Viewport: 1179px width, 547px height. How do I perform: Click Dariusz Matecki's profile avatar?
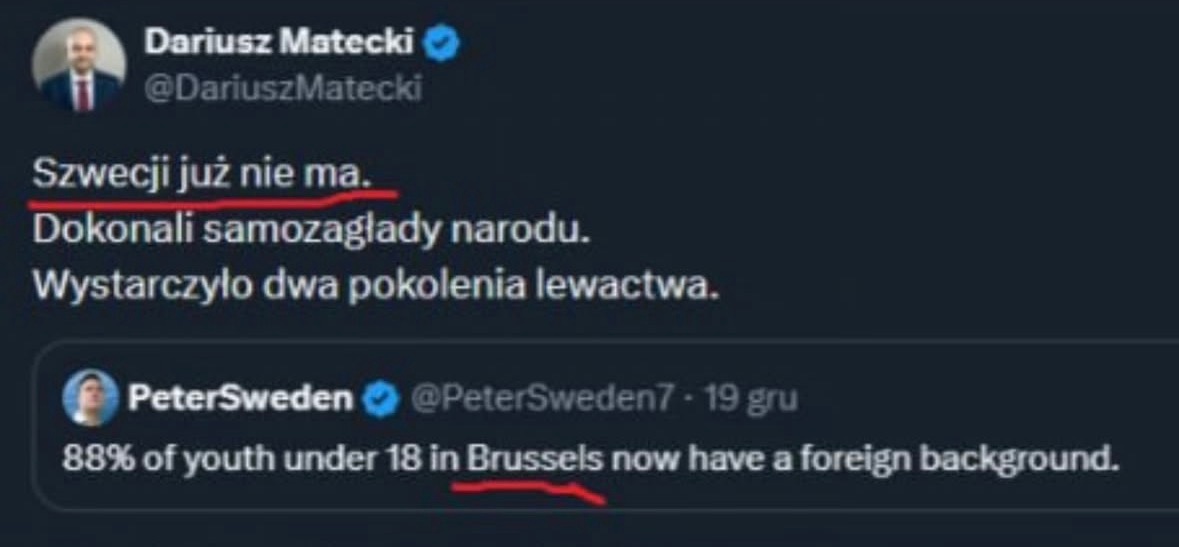point(78,66)
